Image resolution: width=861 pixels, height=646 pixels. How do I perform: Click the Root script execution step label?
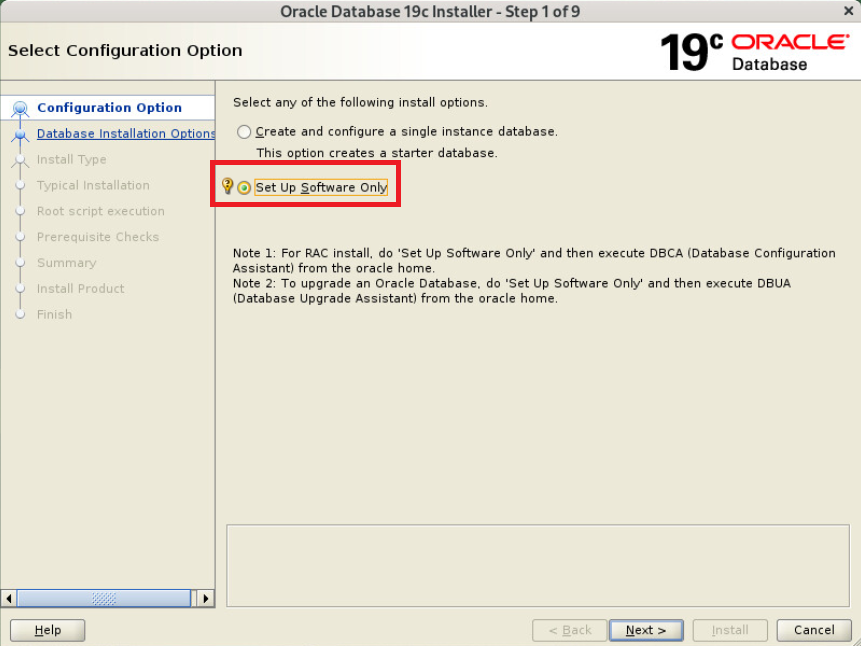tap(100, 211)
